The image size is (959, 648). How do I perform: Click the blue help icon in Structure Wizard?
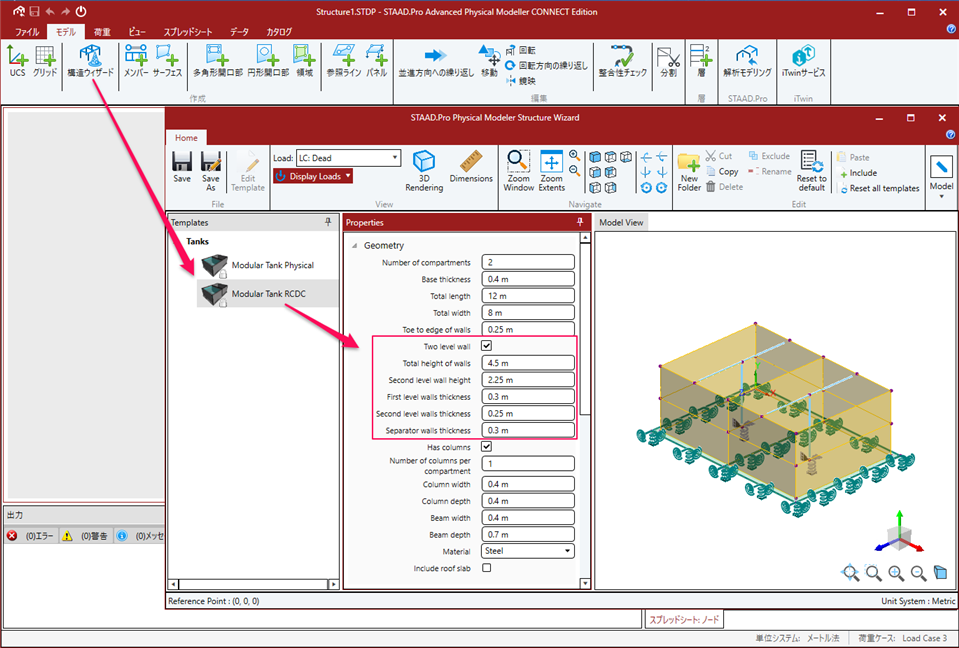click(x=950, y=134)
